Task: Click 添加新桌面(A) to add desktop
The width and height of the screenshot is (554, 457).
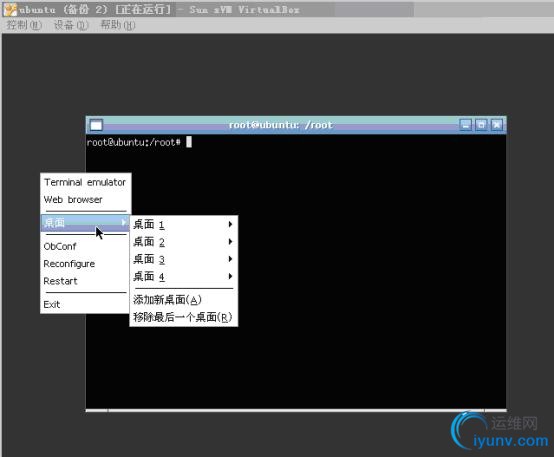Action: click(183, 300)
